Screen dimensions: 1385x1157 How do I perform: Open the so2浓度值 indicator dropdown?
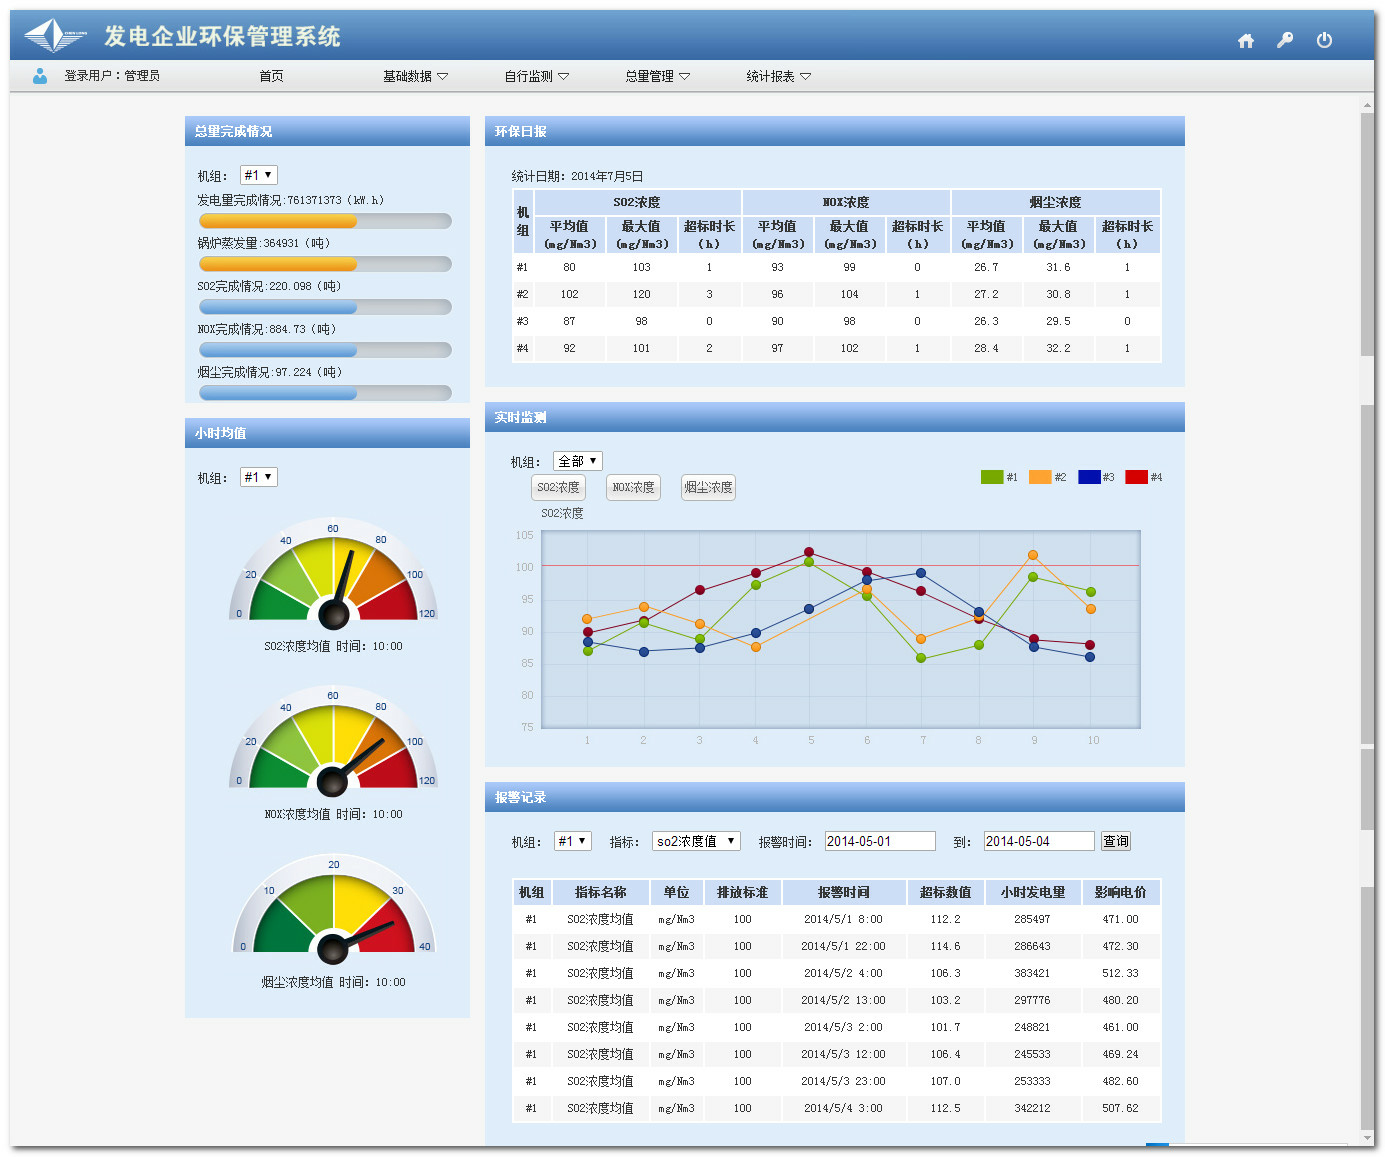coord(696,841)
